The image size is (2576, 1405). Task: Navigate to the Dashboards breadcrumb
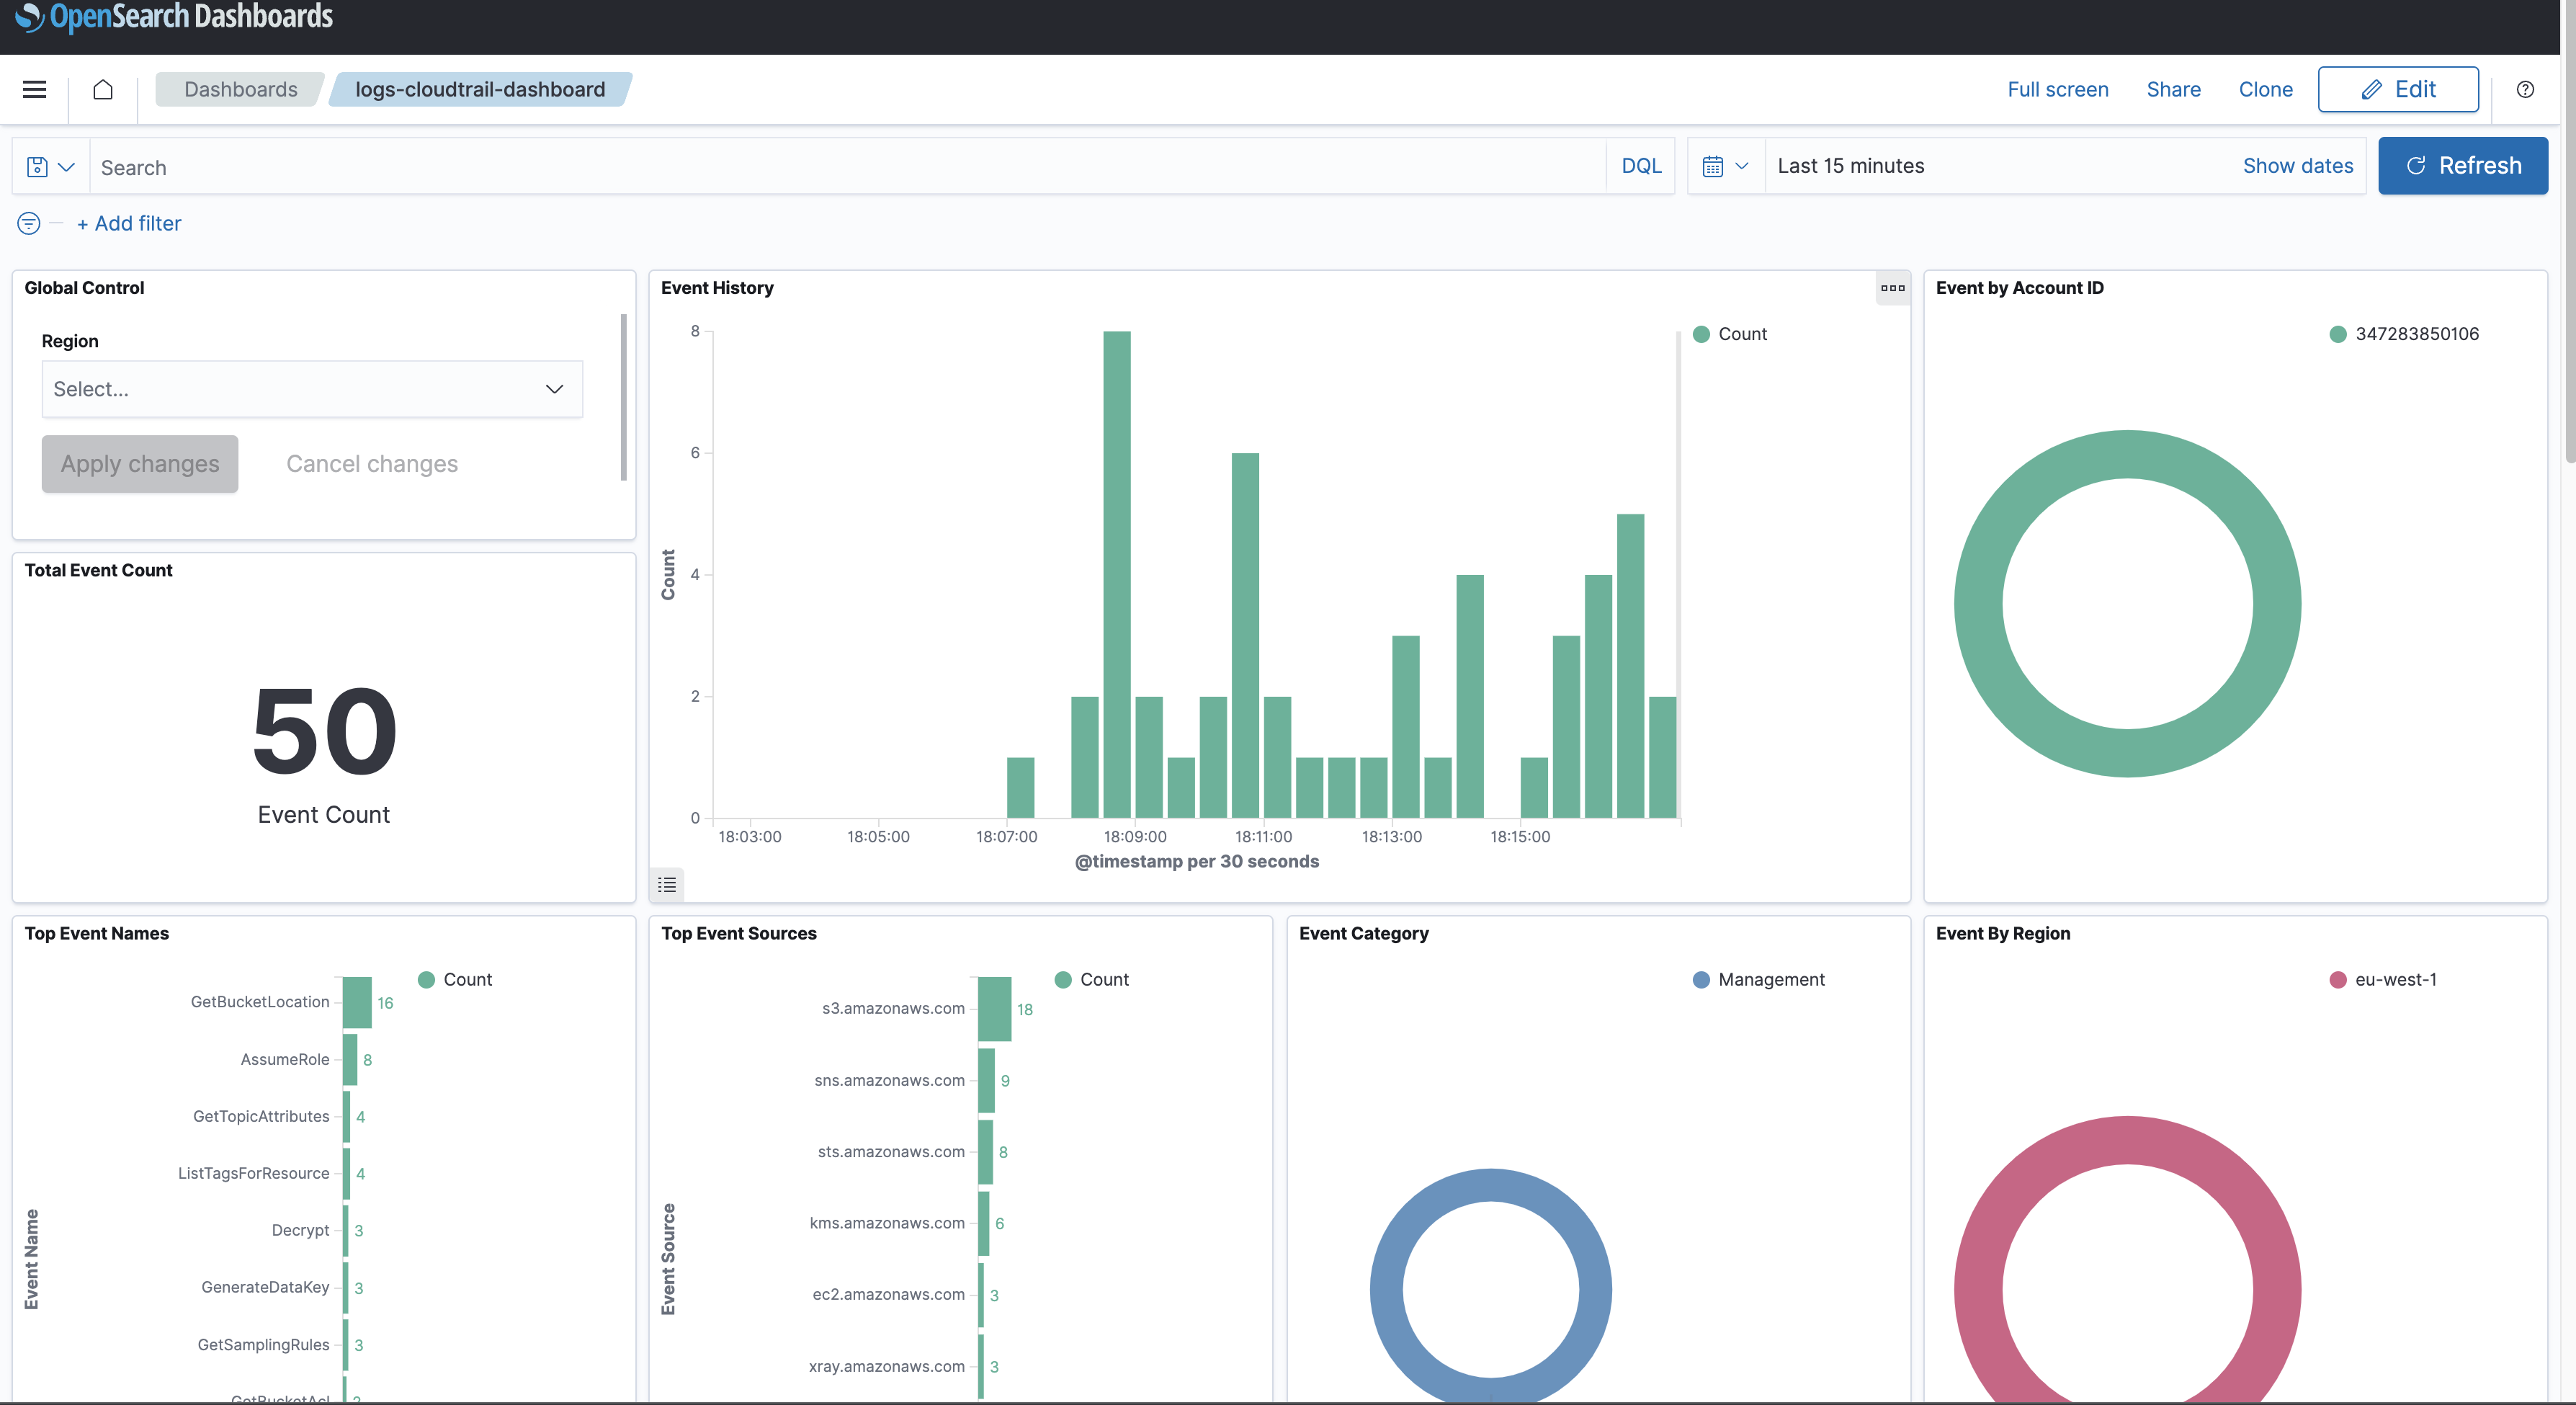(x=241, y=90)
